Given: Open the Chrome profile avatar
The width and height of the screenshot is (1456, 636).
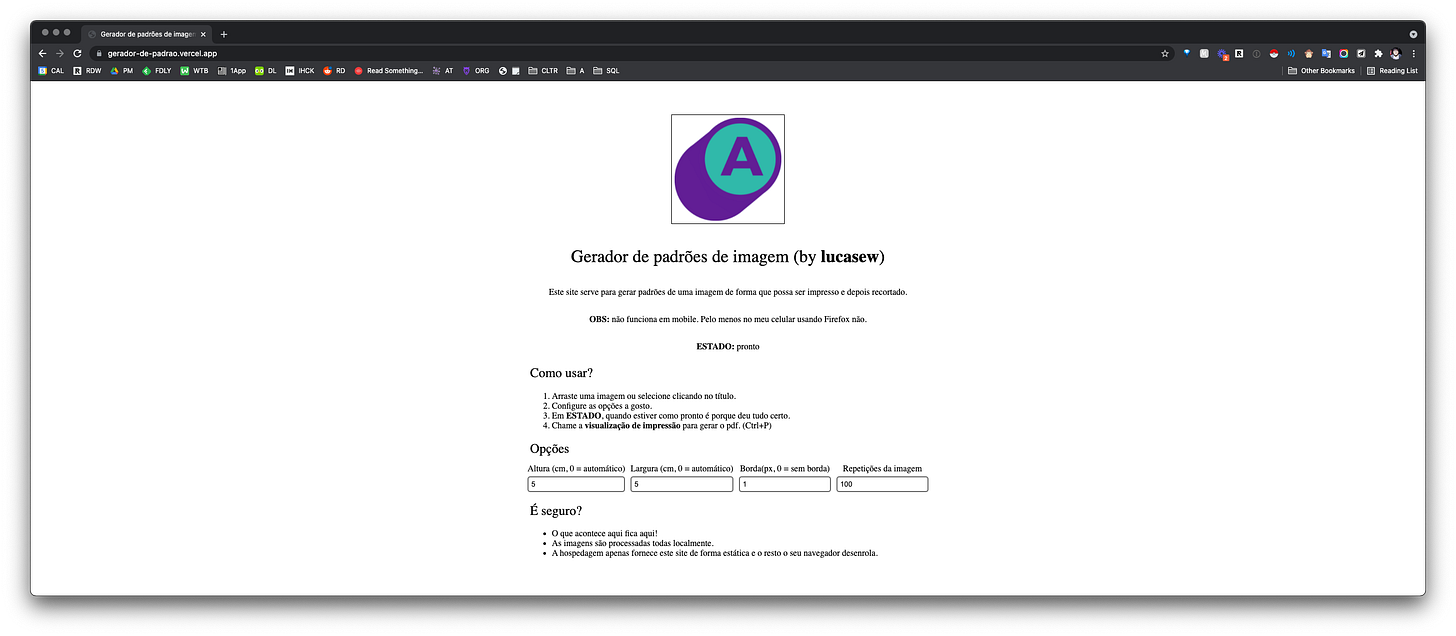Looking at the screenshot, I should [x=1395, y=53].
